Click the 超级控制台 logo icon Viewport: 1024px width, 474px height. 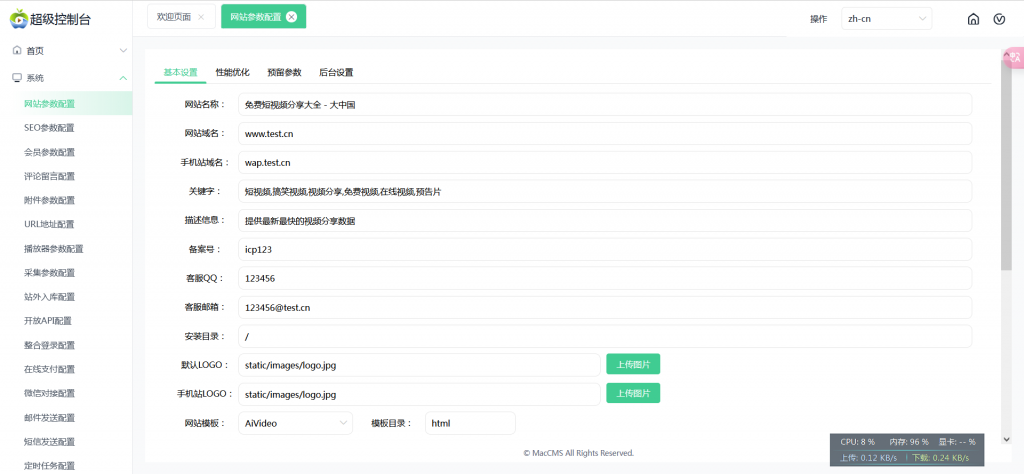pos(19,19)
